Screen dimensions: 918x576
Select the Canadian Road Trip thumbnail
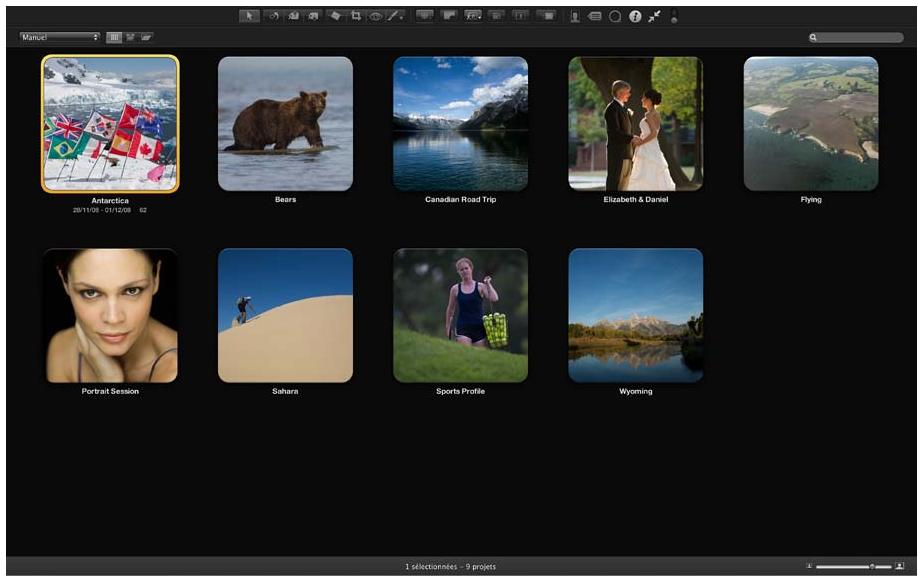(460, 124)
